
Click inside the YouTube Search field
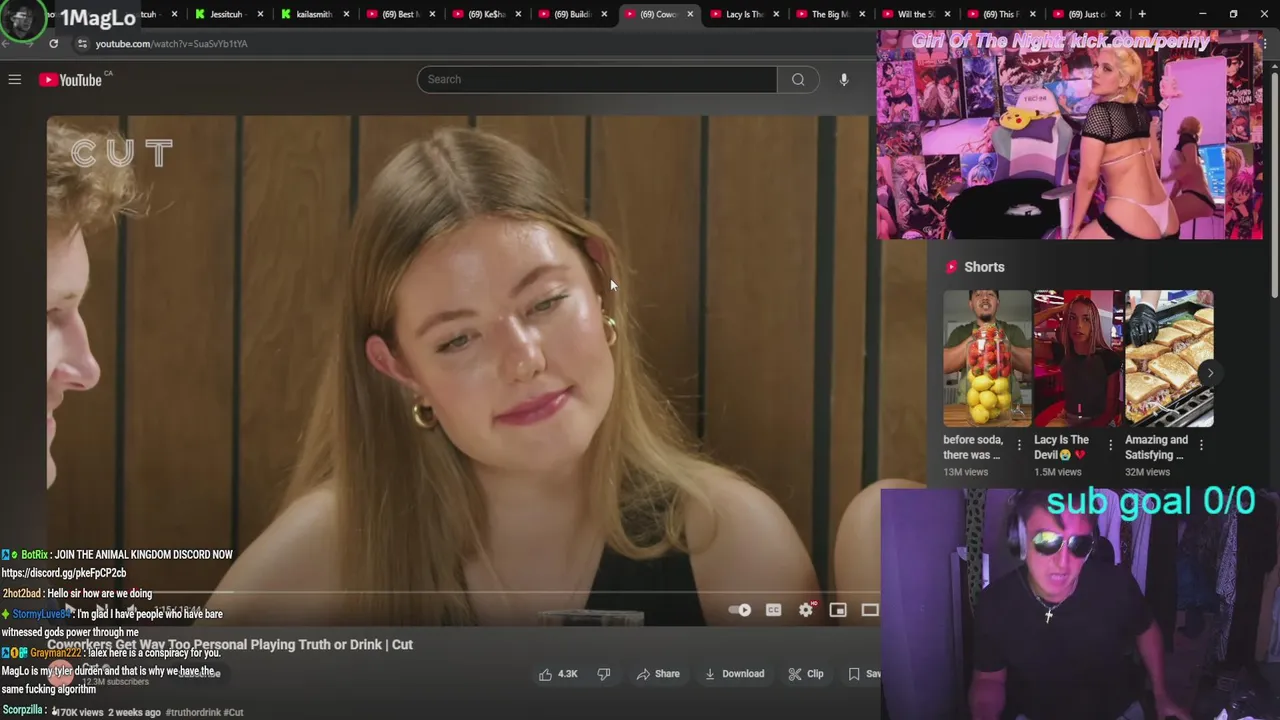point(597,79)
